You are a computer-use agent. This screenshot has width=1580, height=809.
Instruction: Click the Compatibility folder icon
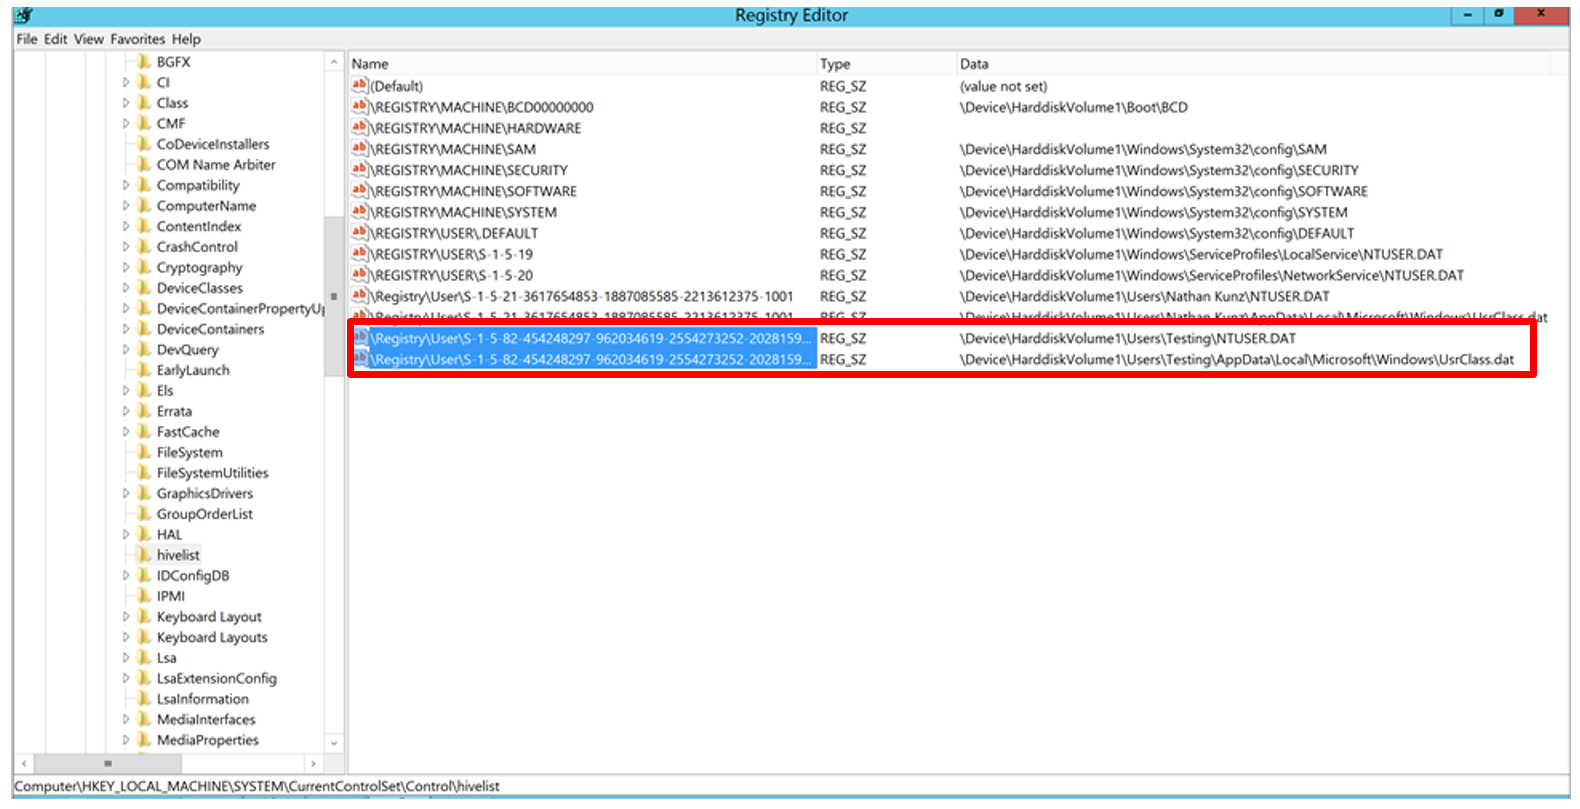(x=144, y=185)
